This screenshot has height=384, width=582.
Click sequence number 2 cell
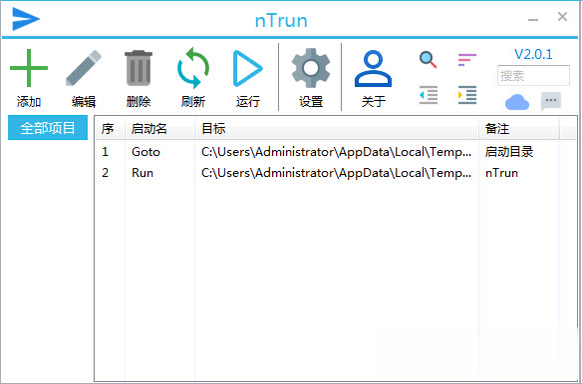point(105,173)
